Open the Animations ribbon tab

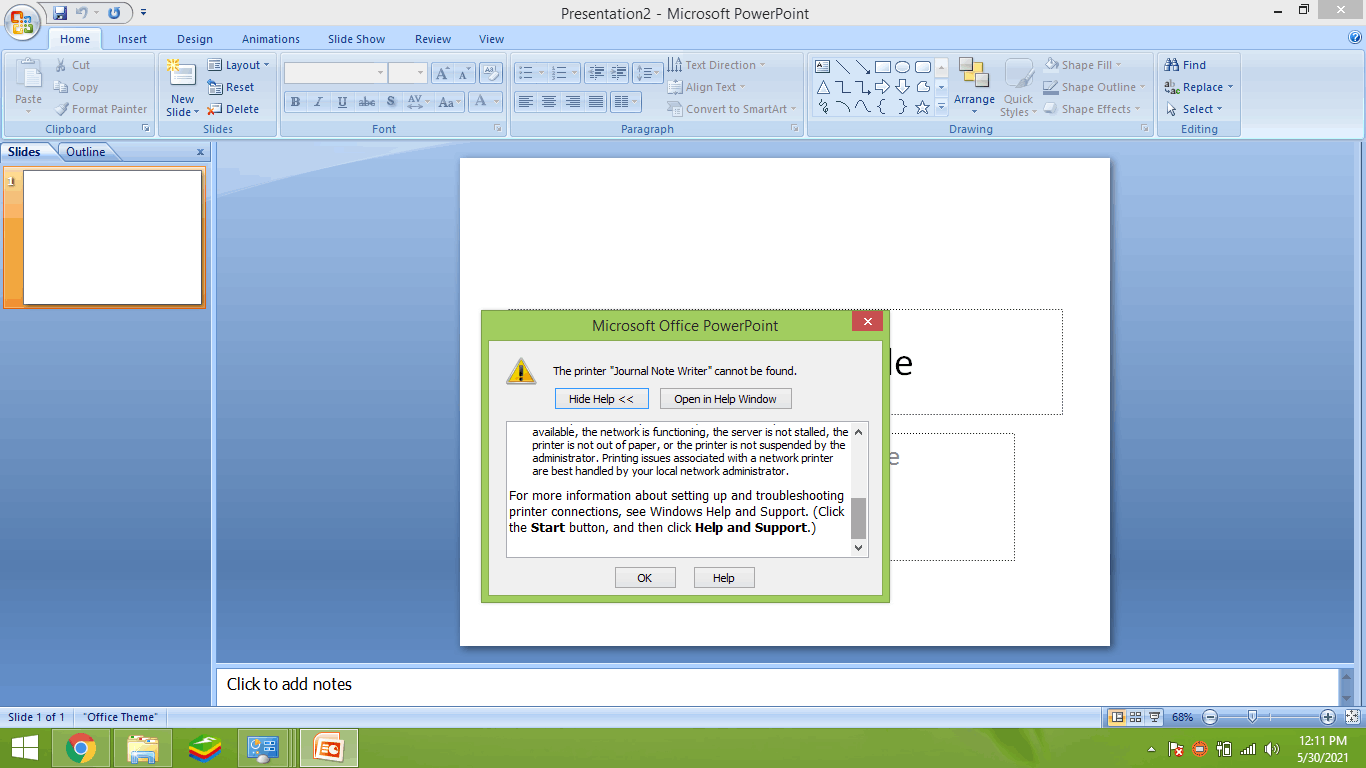click(x=271, y=39)
